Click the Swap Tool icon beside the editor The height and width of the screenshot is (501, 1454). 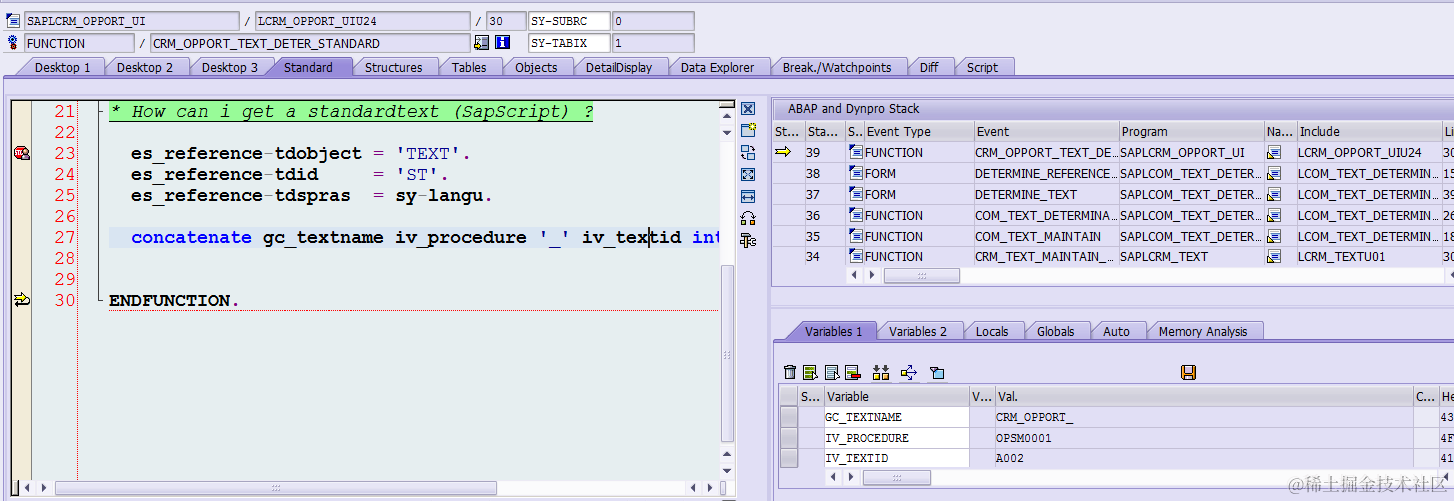pyautogui.click(x=747, y=152)
